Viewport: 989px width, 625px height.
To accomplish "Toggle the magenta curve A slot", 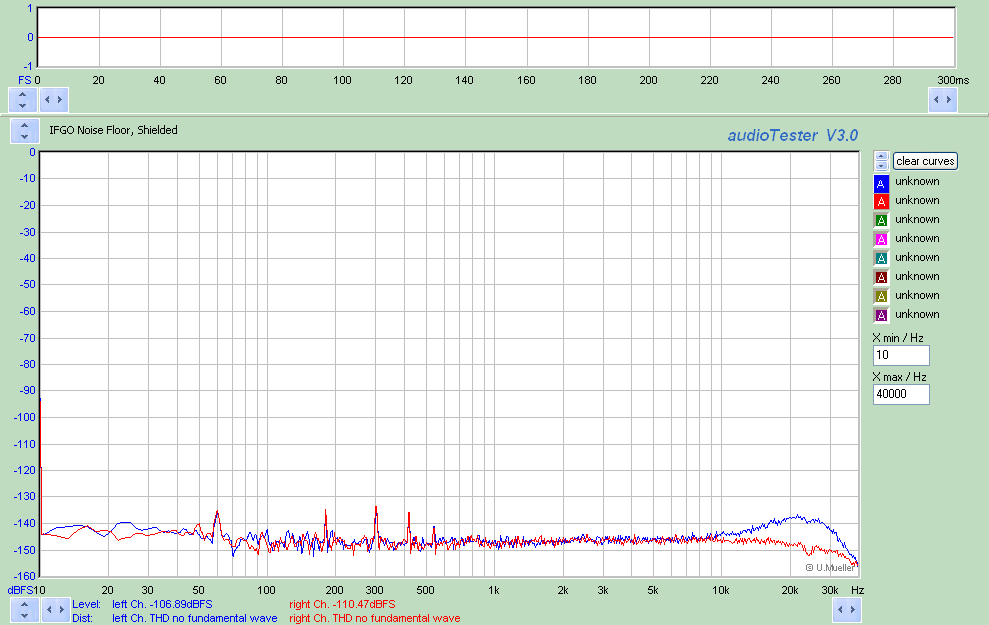I will tap(881, 239).
